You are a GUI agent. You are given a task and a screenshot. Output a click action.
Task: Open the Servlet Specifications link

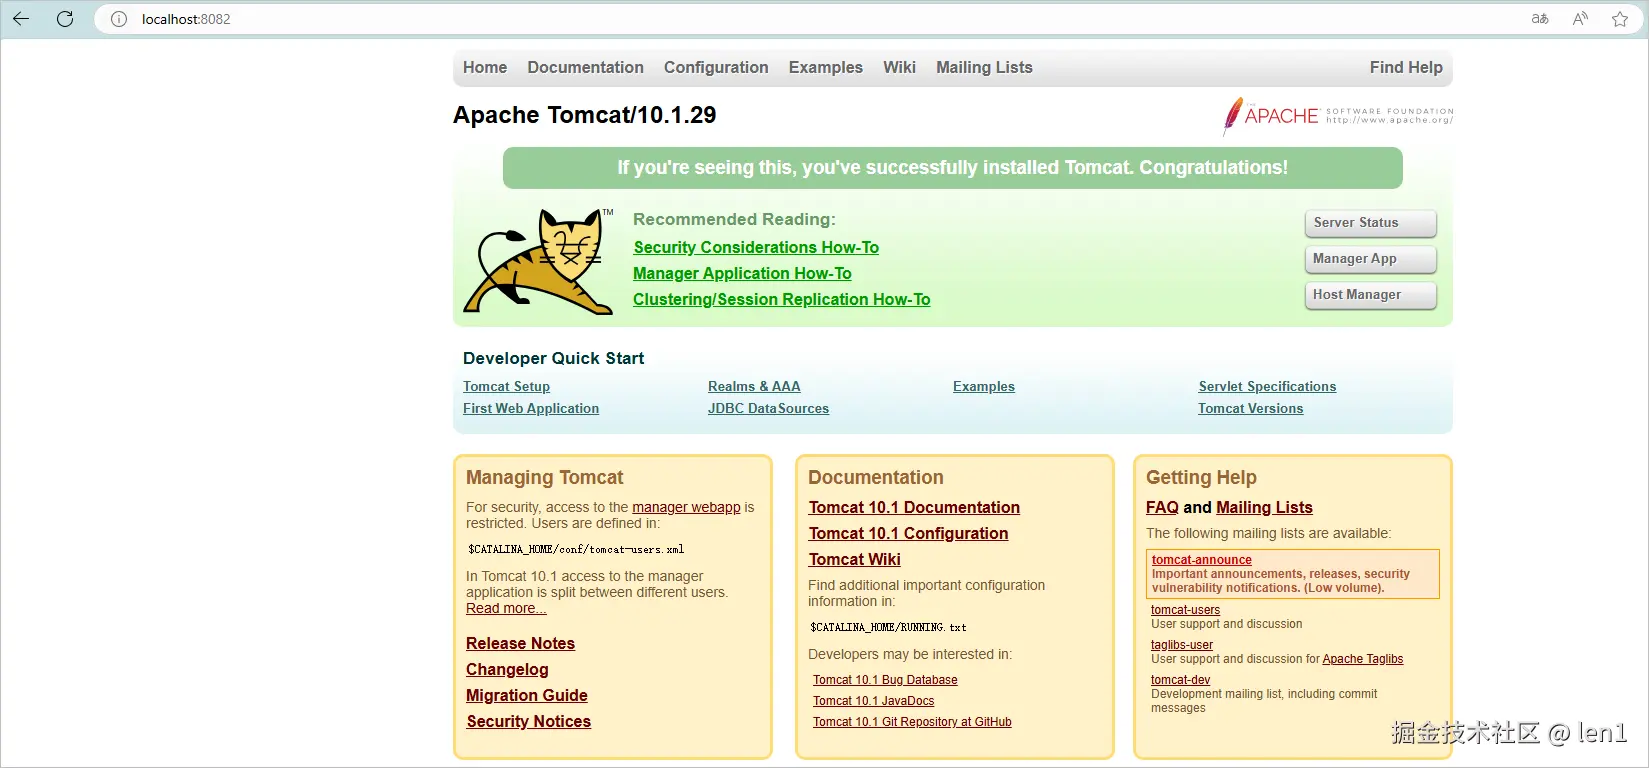pos(1267,386)
